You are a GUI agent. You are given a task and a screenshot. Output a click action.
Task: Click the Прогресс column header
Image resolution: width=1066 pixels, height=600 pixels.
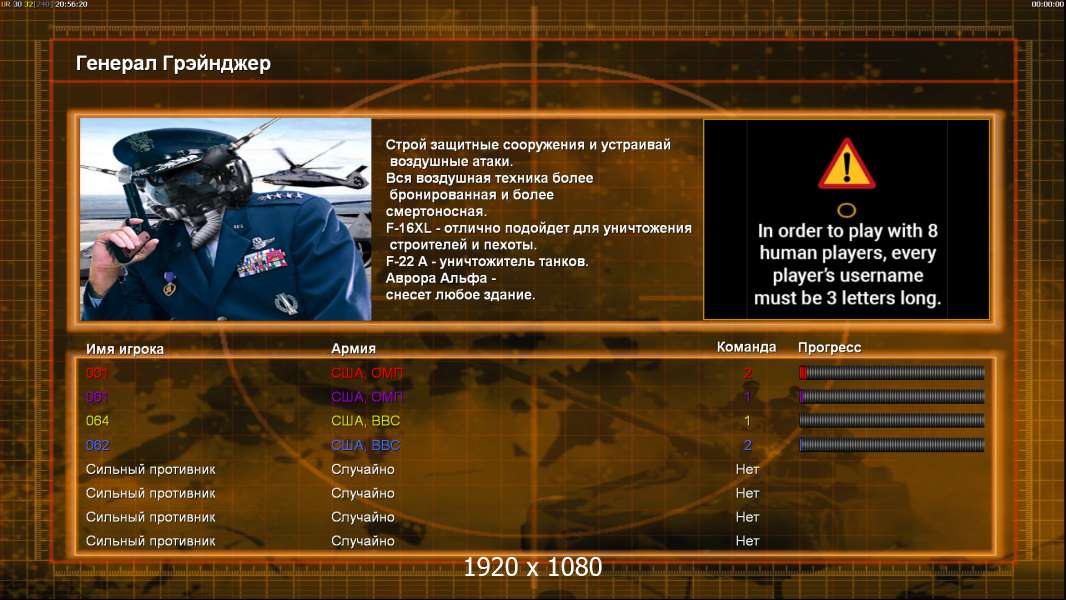(829, 347)
